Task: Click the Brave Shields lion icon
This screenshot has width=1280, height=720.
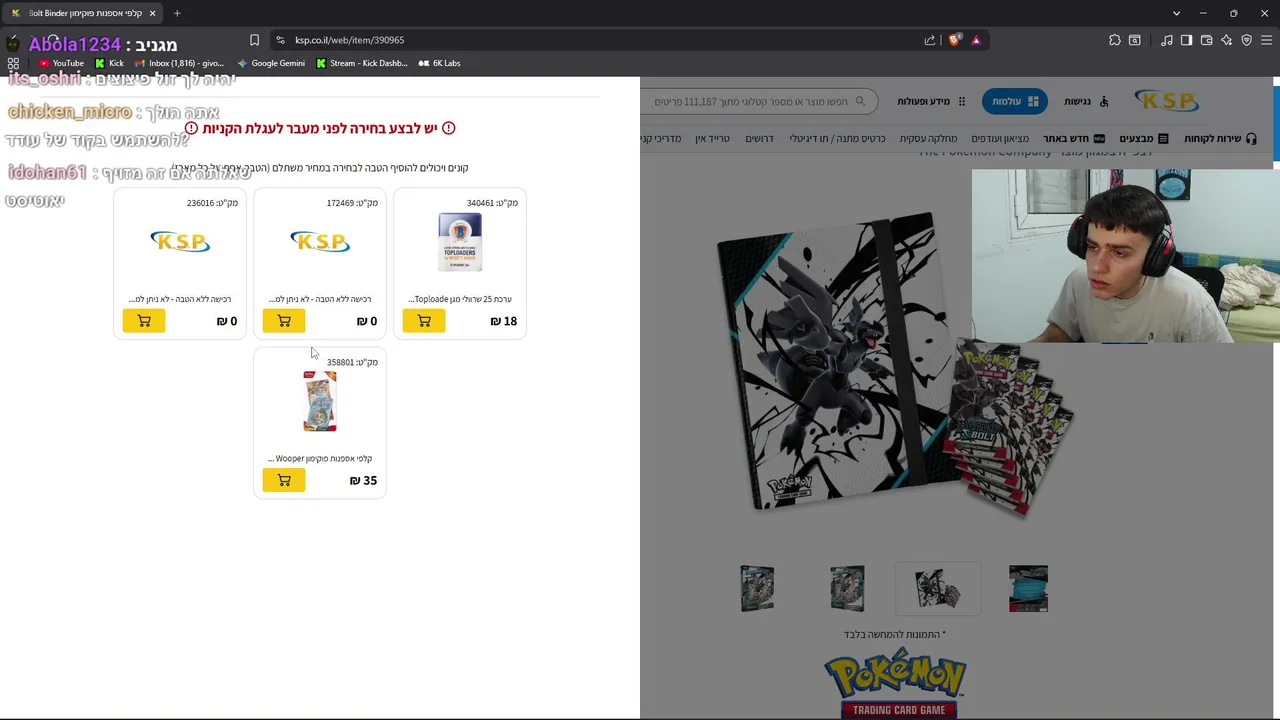Action: click(x=954, y=40)
